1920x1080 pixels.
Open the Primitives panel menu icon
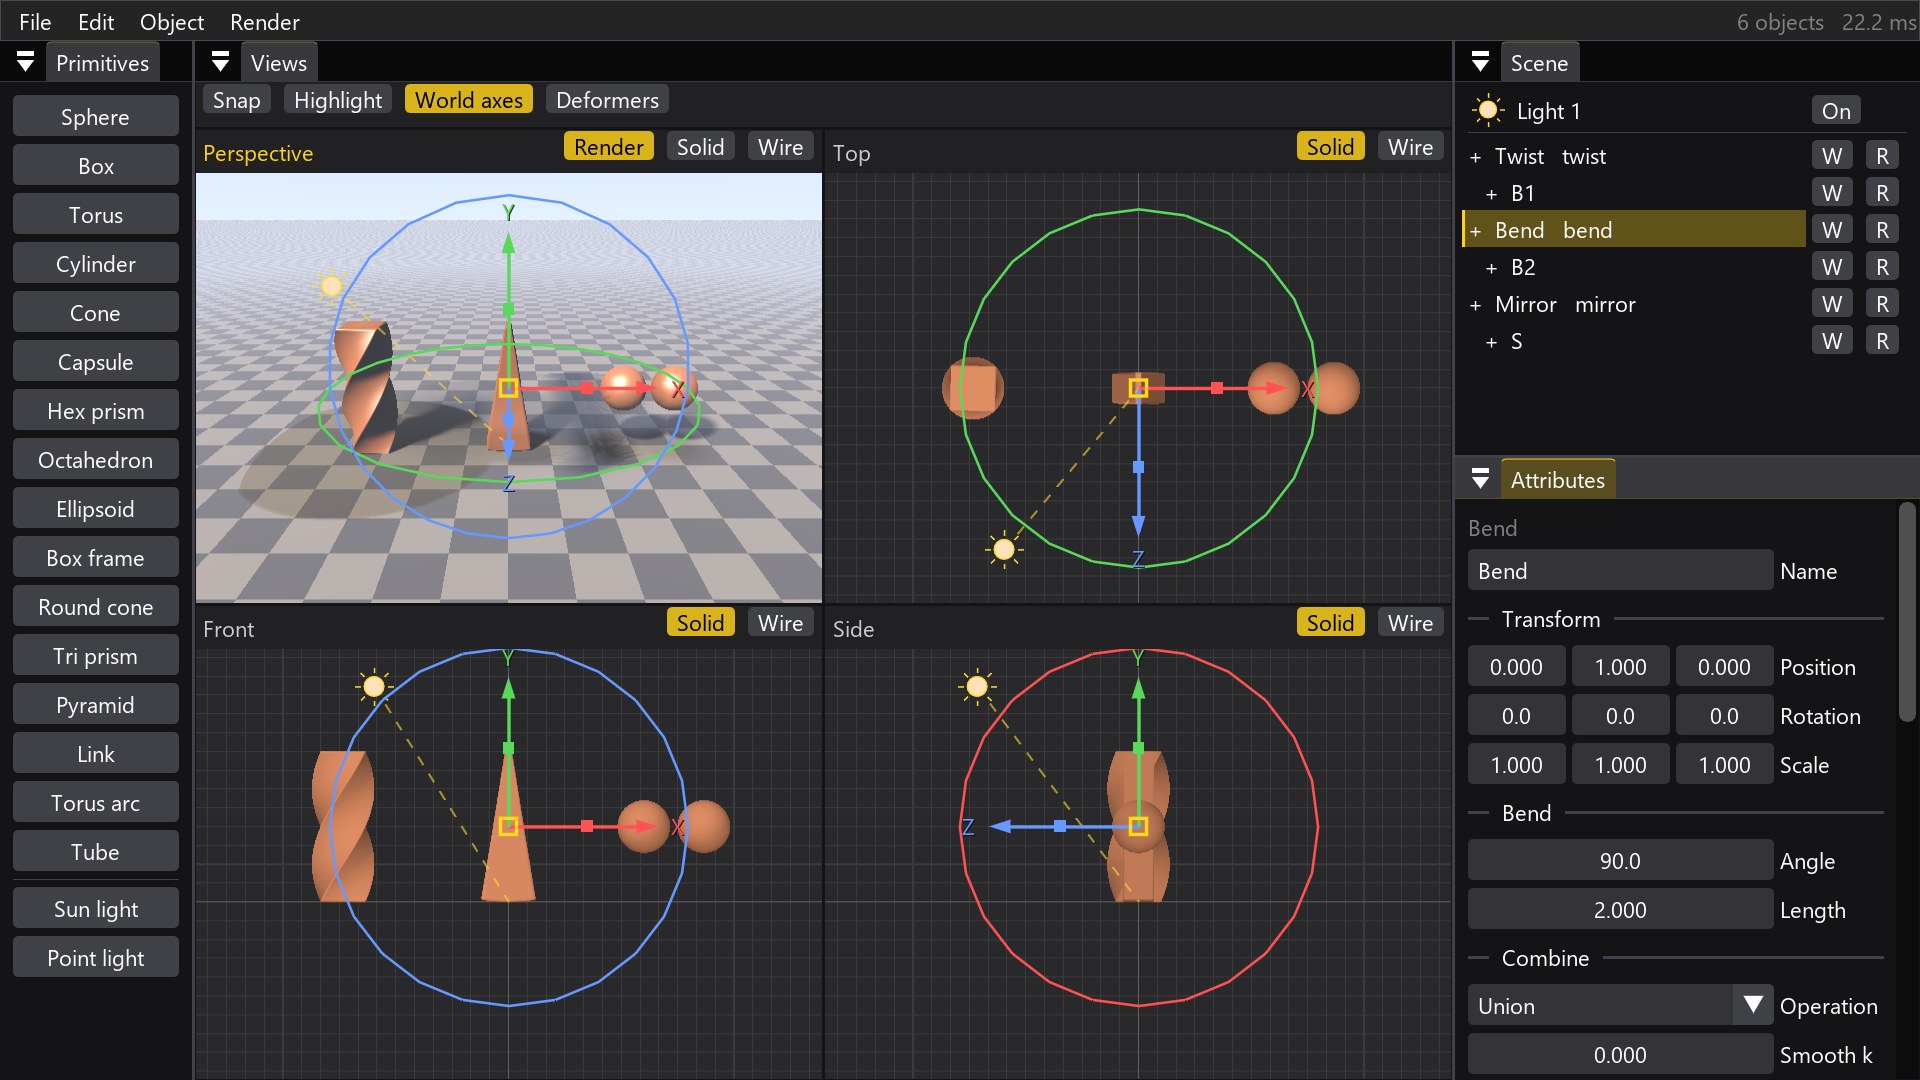click(26, 63)
